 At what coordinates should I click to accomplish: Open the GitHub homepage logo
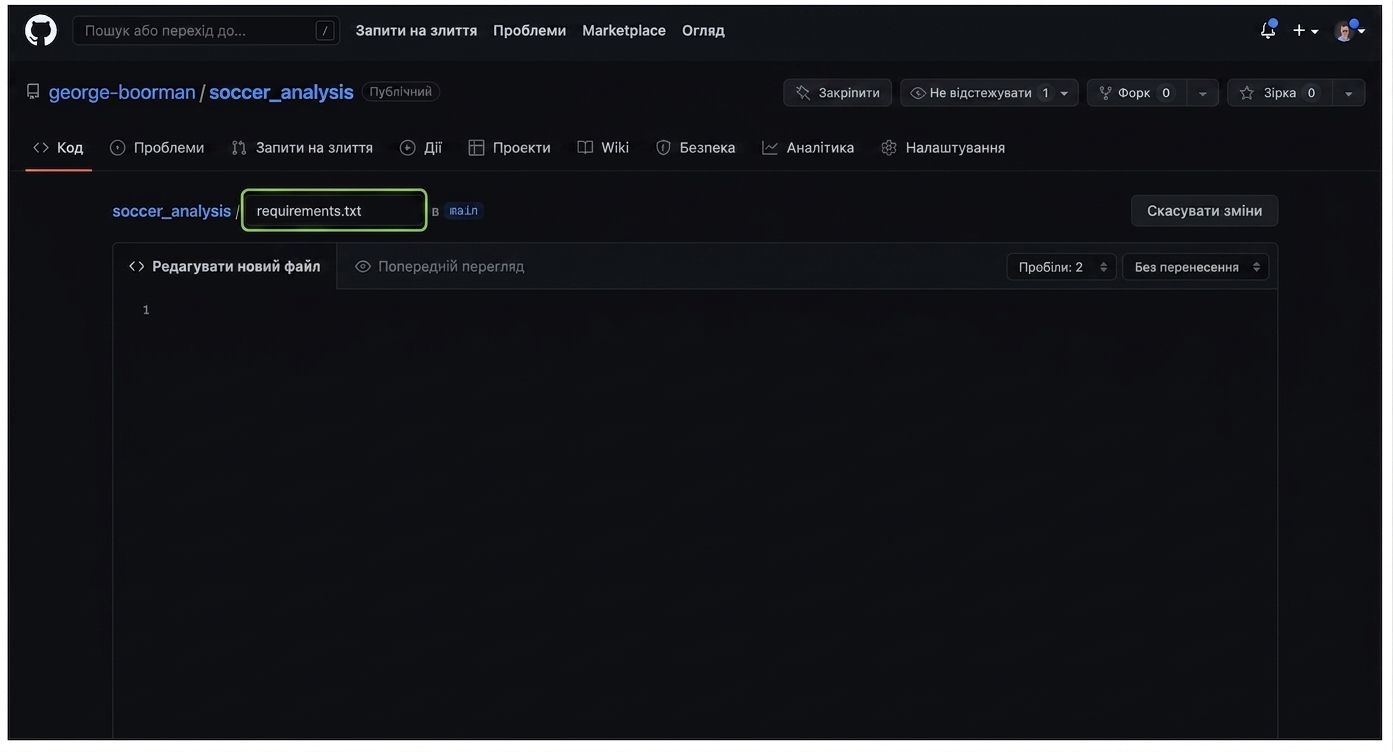click(x=41, y=30)
